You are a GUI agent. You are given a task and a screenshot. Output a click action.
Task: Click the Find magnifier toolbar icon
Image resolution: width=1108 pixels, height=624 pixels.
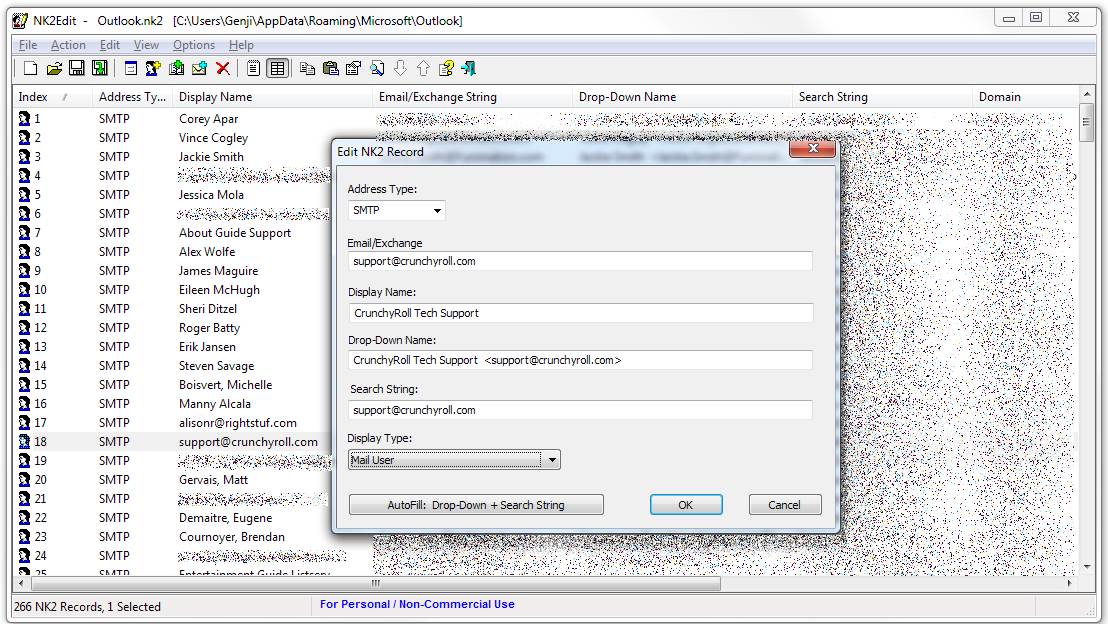tap(377, 69)
